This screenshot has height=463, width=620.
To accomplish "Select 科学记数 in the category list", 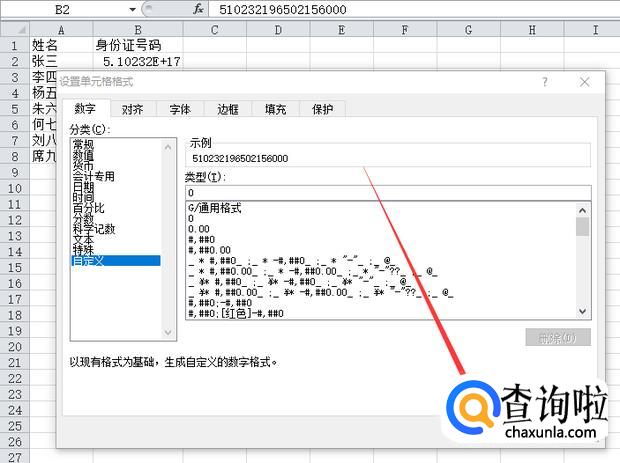I will point(94,229).
